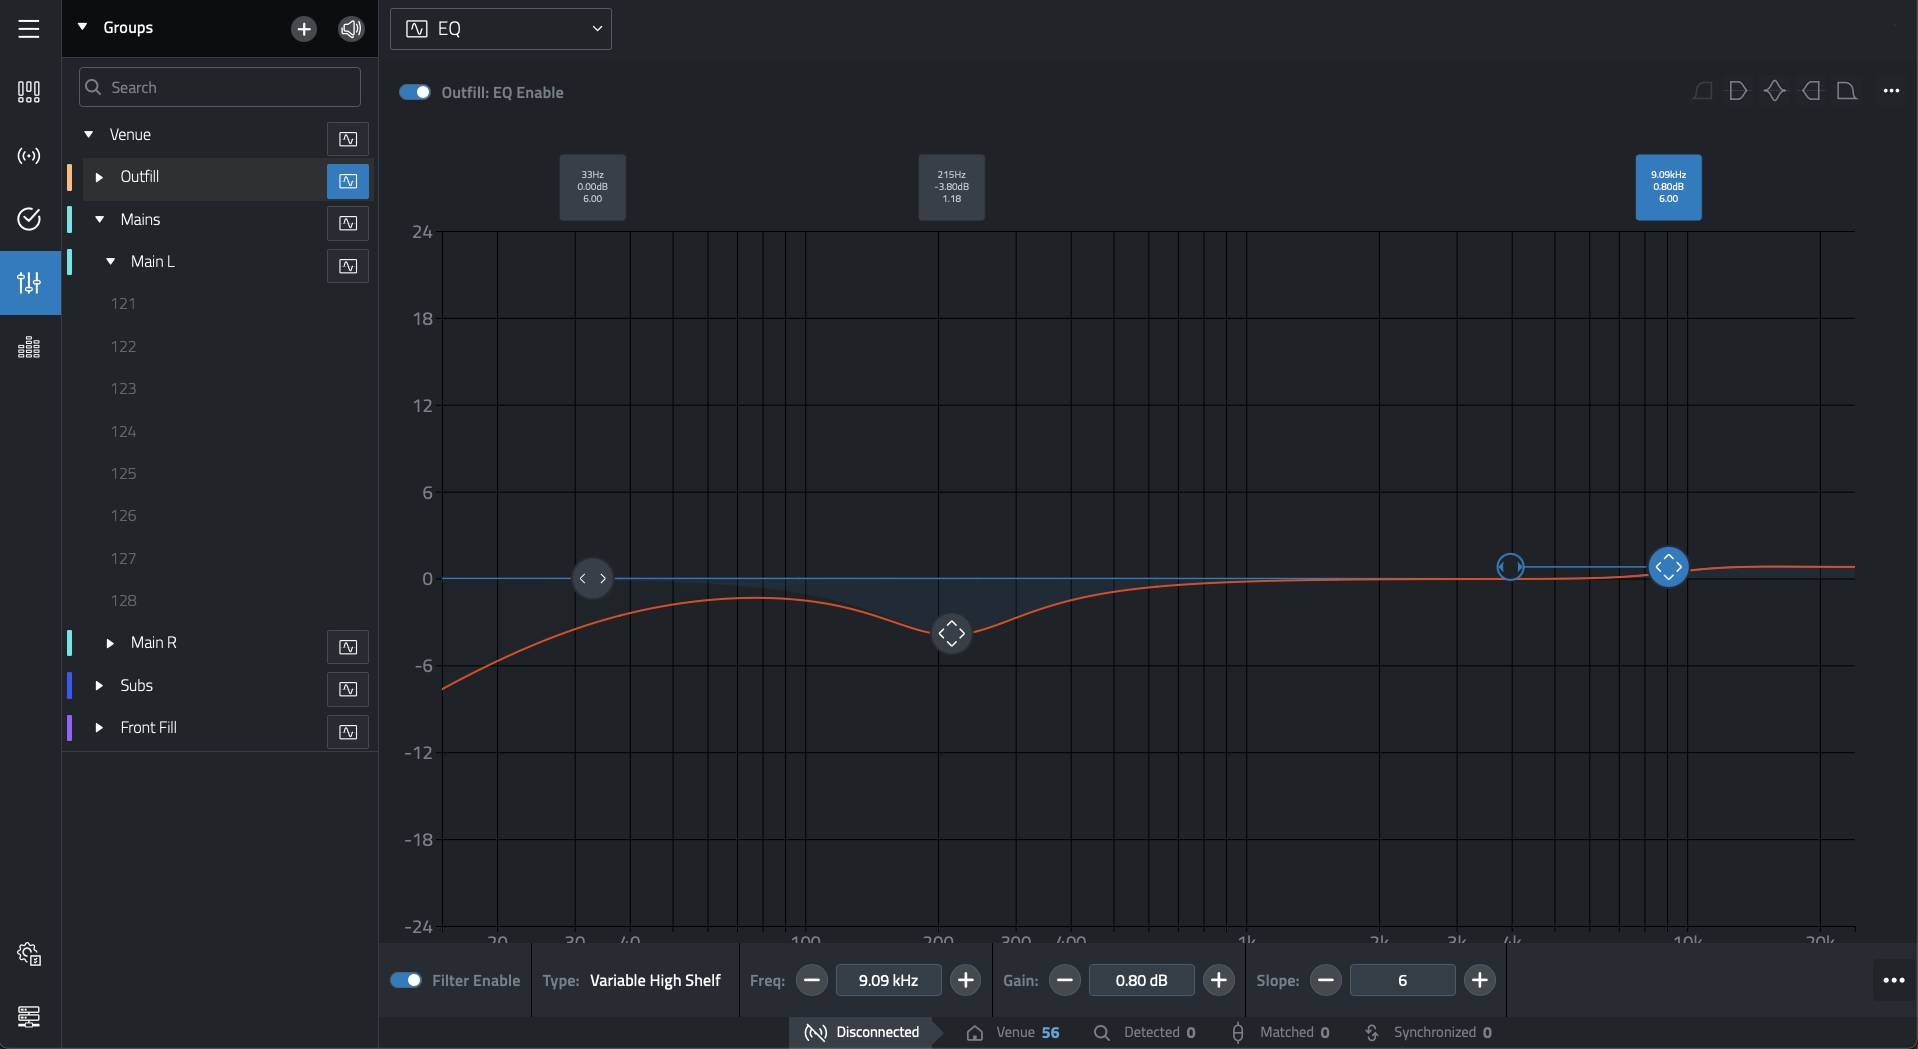The width and height of the screenshot is (1918, 1049).
Task: Open the network discovery sidebar icon
Action: pos(29,156)
